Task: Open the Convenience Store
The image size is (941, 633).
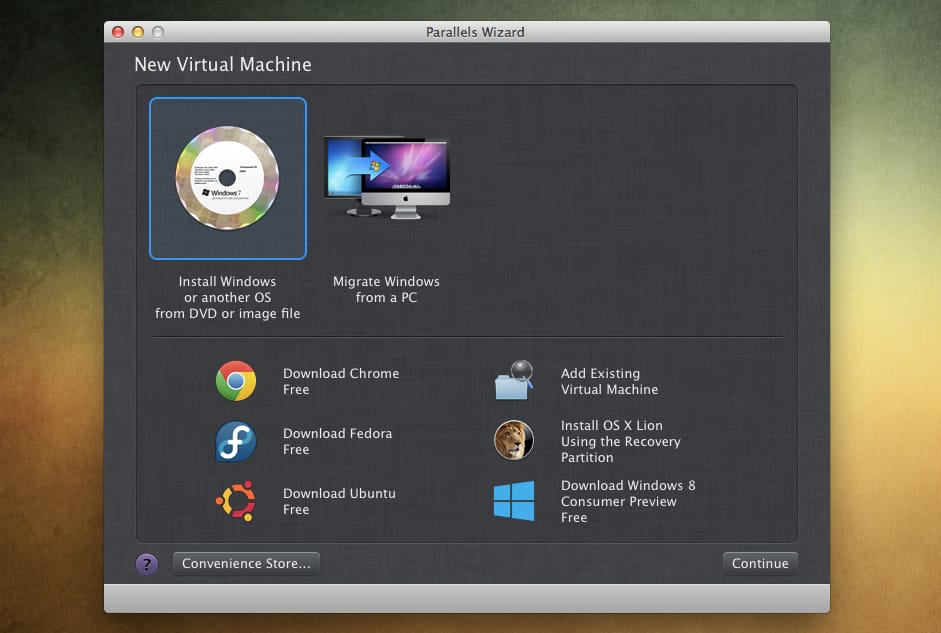Action: tap(246, 564)
